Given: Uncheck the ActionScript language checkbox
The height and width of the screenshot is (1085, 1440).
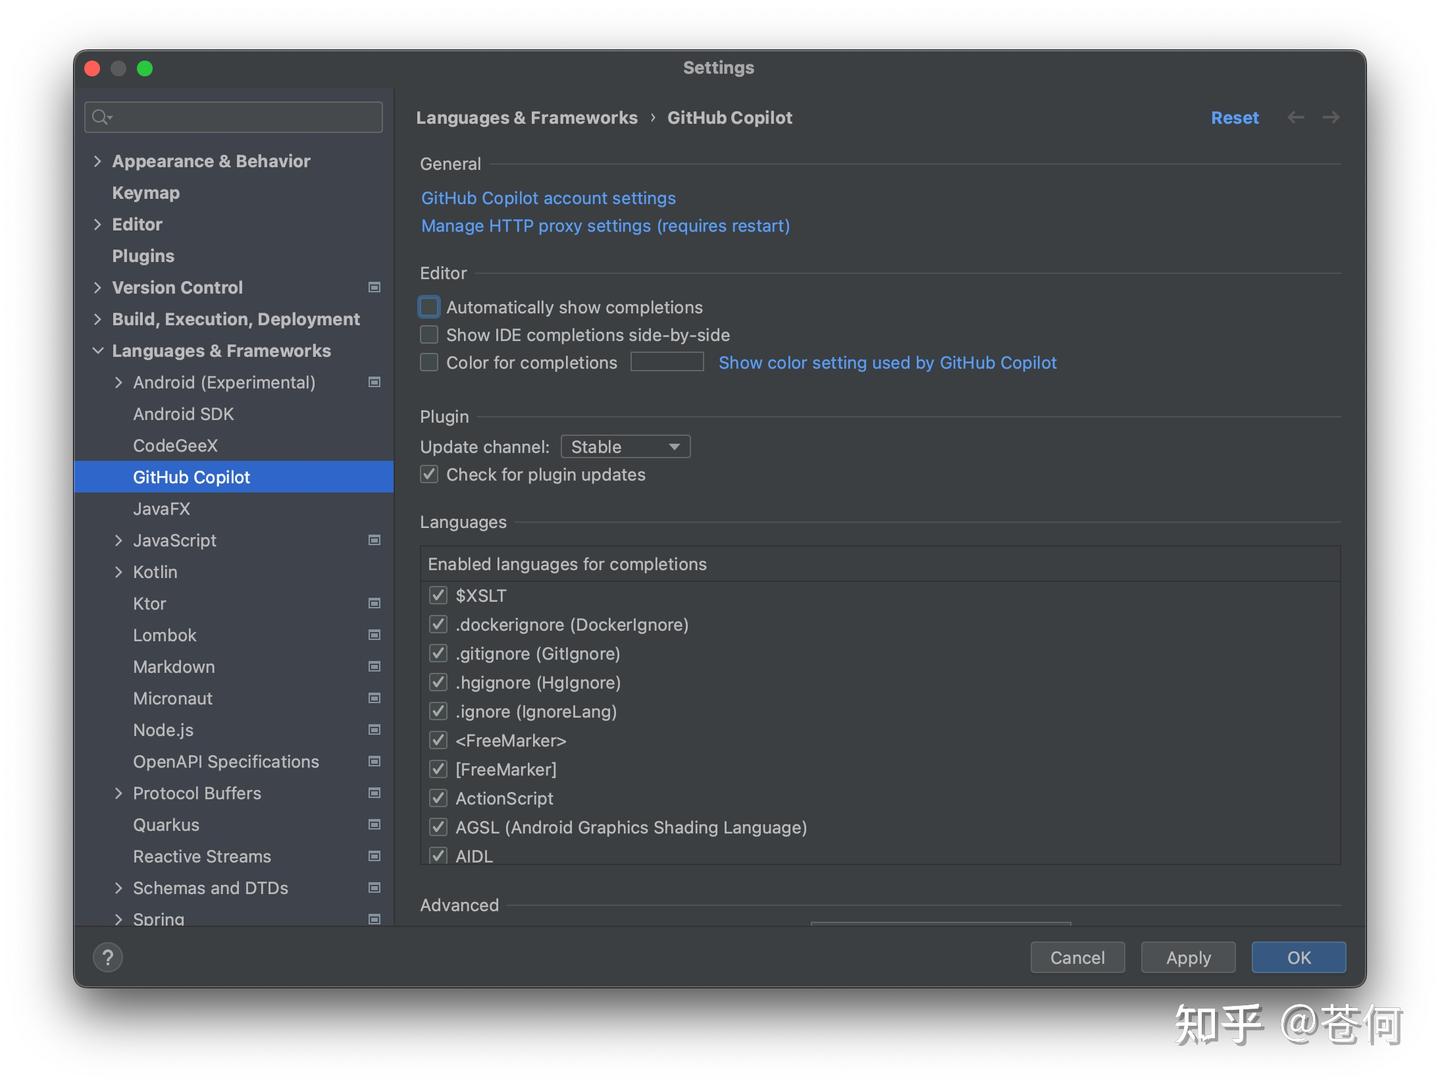Looking at the screenshot, I should (x=438, y=798).
